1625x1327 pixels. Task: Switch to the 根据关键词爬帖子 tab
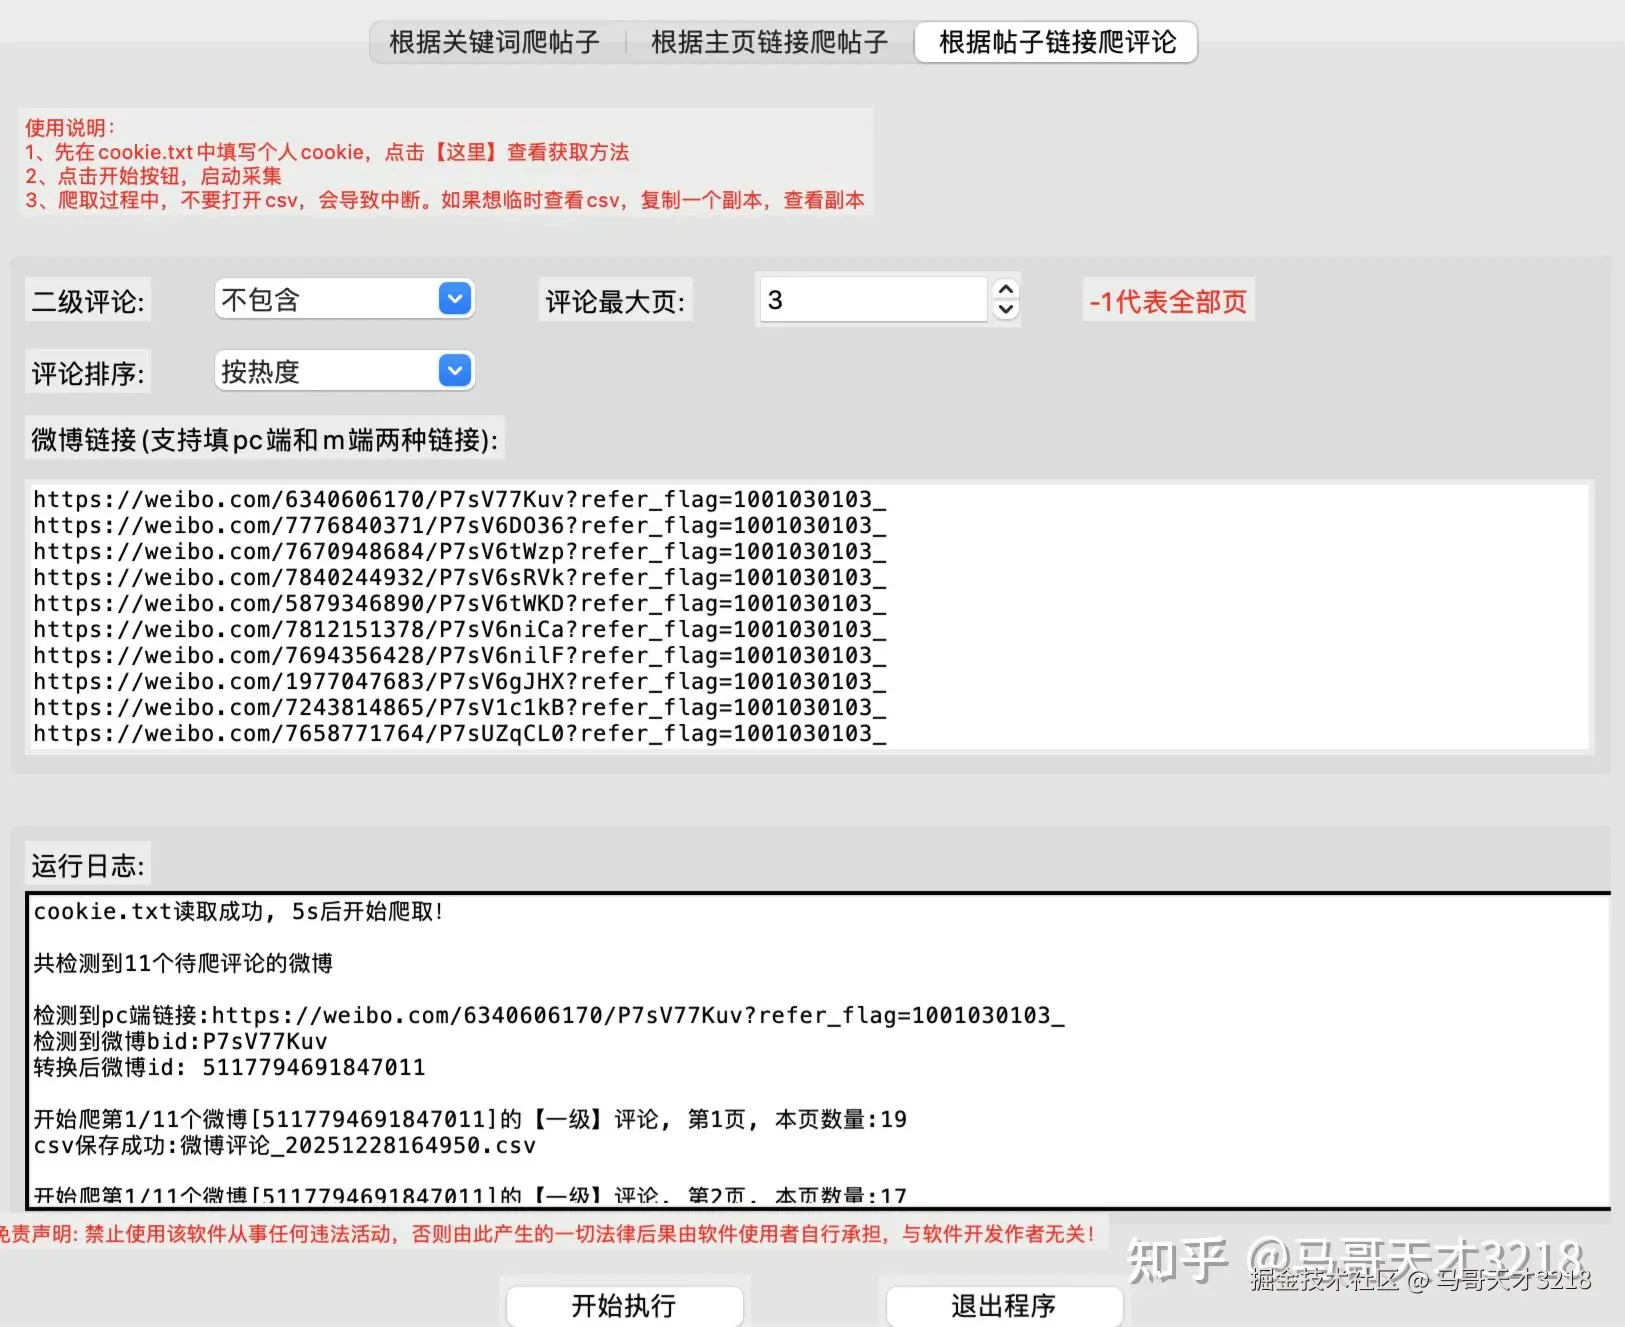click(495, 42)
